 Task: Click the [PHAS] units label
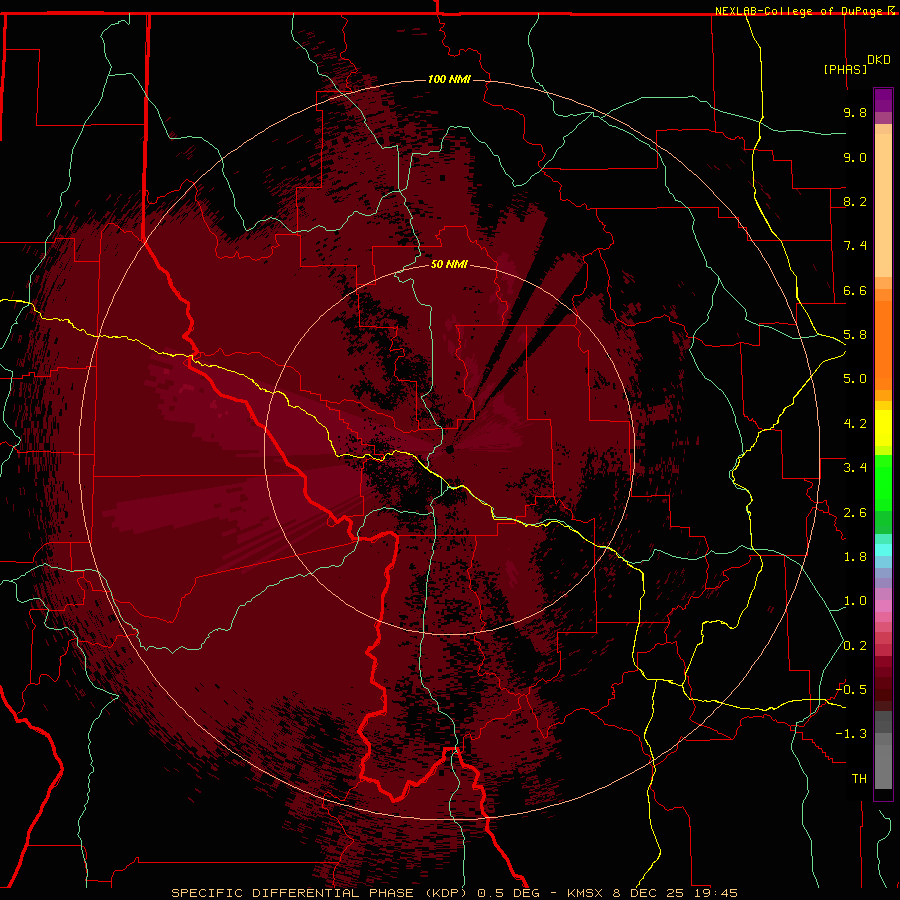click(x=845, y=69)
